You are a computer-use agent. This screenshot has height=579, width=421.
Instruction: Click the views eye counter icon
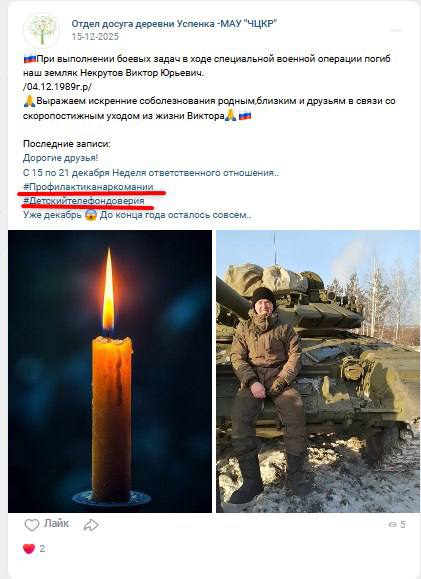coord(392,524)
